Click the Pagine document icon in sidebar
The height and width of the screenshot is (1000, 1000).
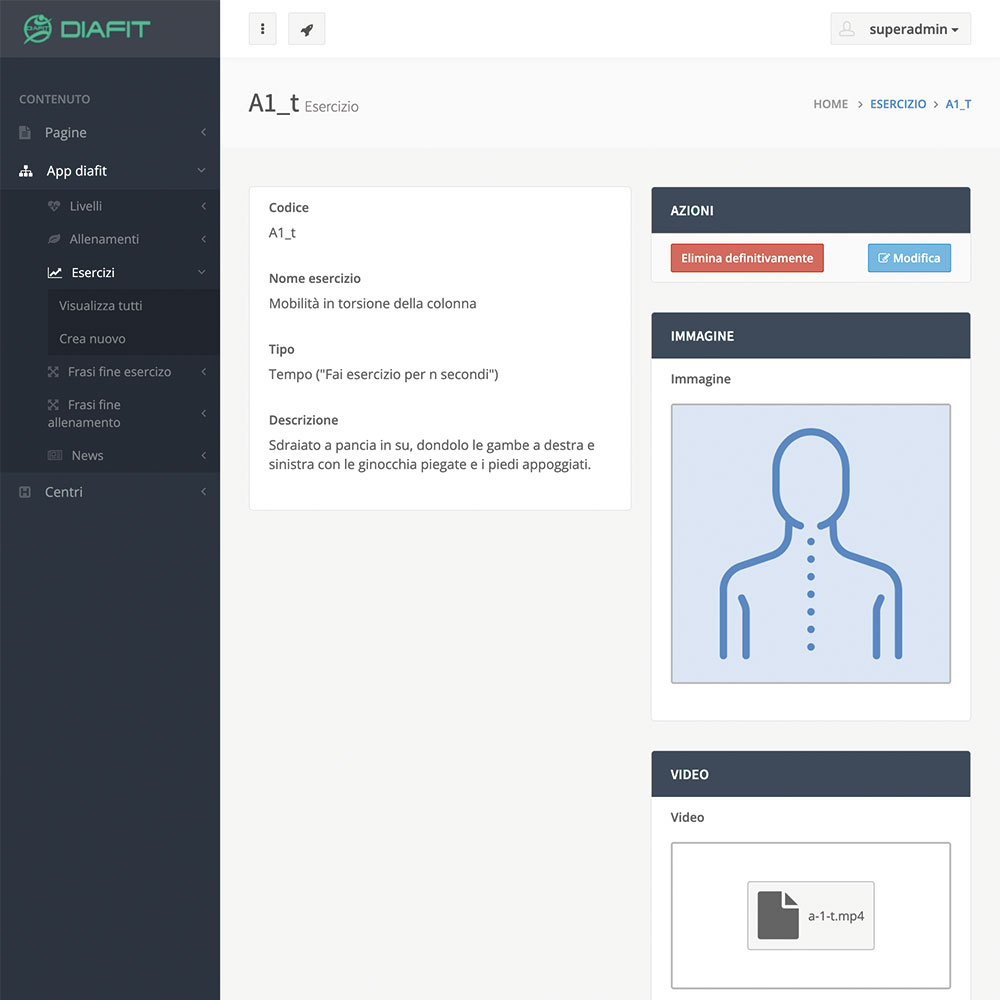[x=26, y=133]
